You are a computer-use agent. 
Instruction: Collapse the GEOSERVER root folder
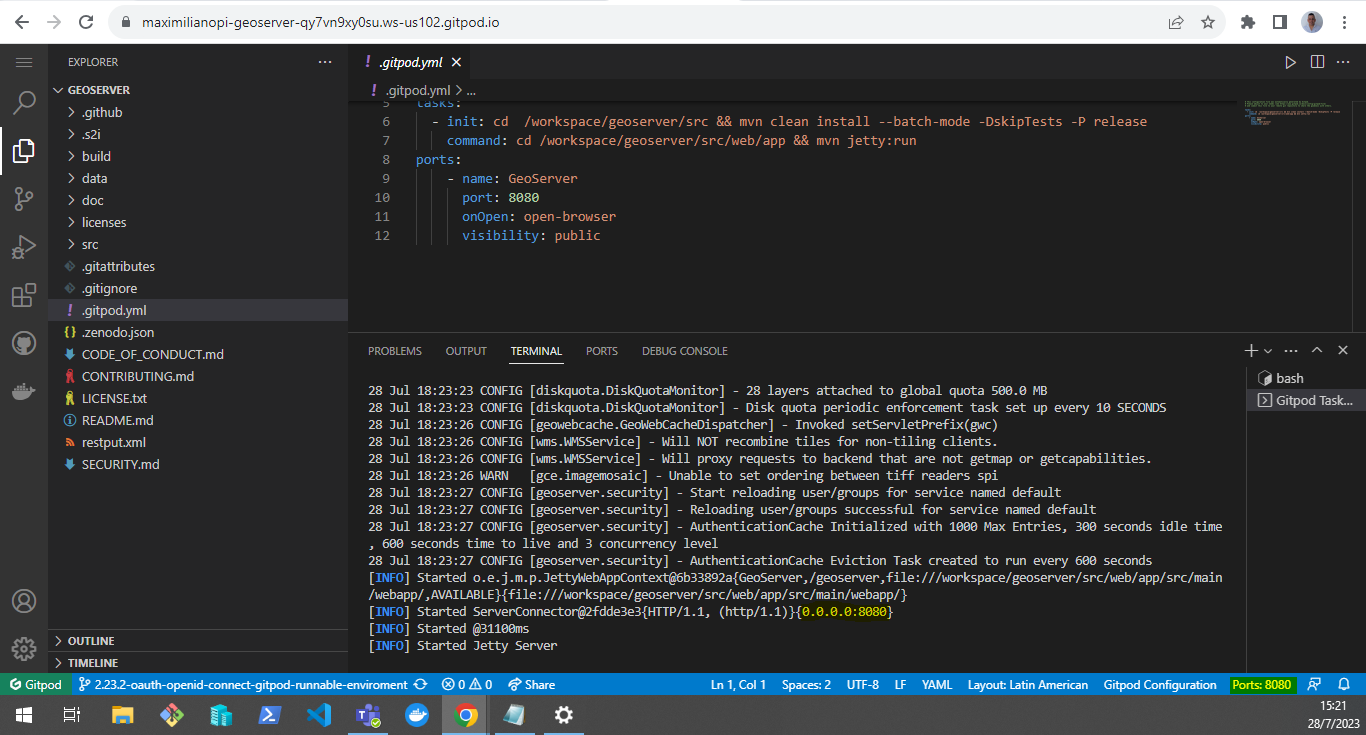coord(198,90)
